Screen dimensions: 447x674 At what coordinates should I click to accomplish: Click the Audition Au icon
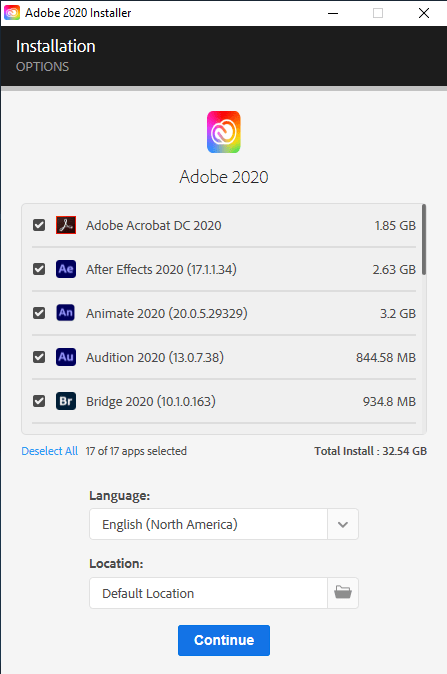[x=66, y=357]
